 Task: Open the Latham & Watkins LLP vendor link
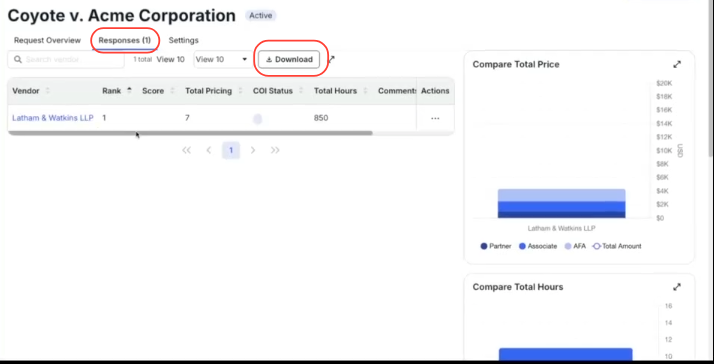(53, 118)
